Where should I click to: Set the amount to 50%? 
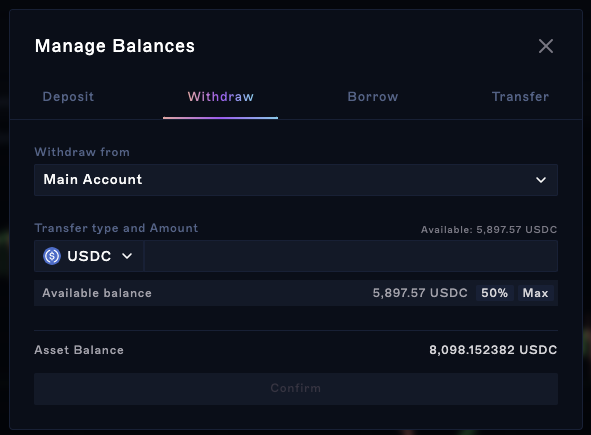click(x=494, y=293)
